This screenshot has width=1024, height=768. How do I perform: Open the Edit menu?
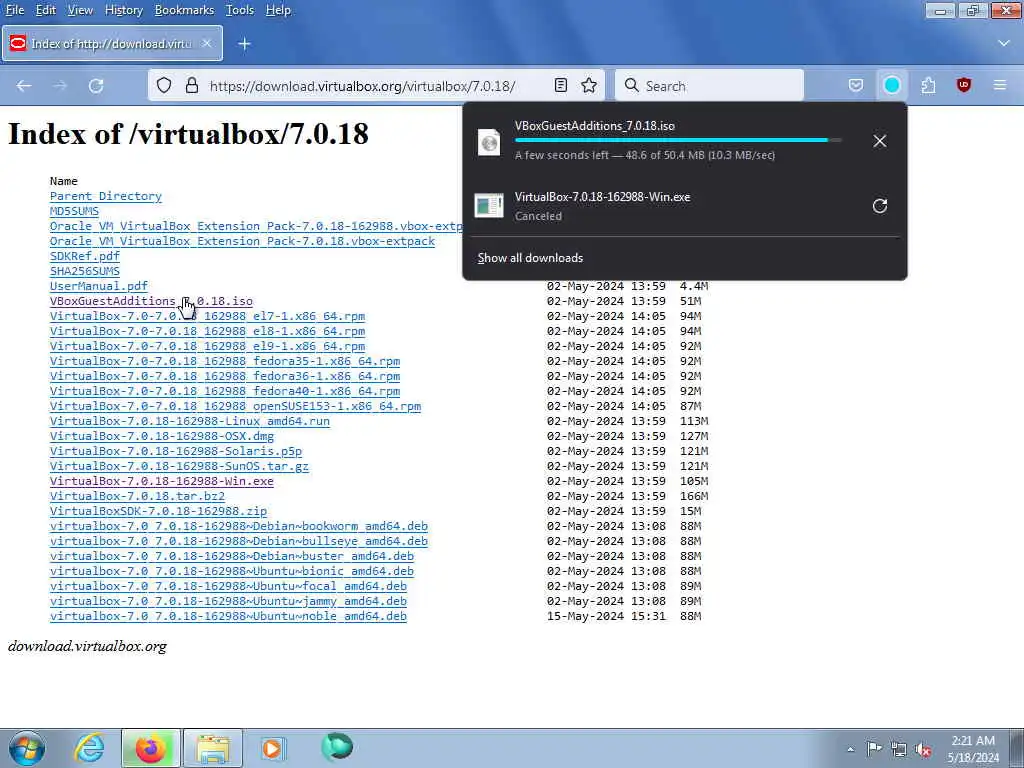tap(45, 10)
